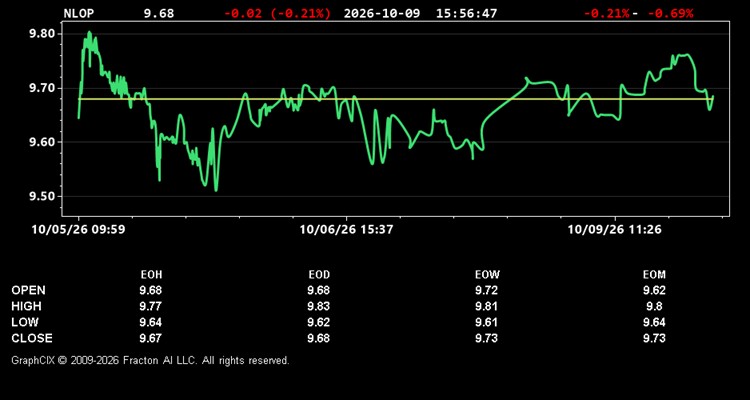Click the EOD high value 9.83
Viewport: 750px width, 400px height.
point(319,306)
